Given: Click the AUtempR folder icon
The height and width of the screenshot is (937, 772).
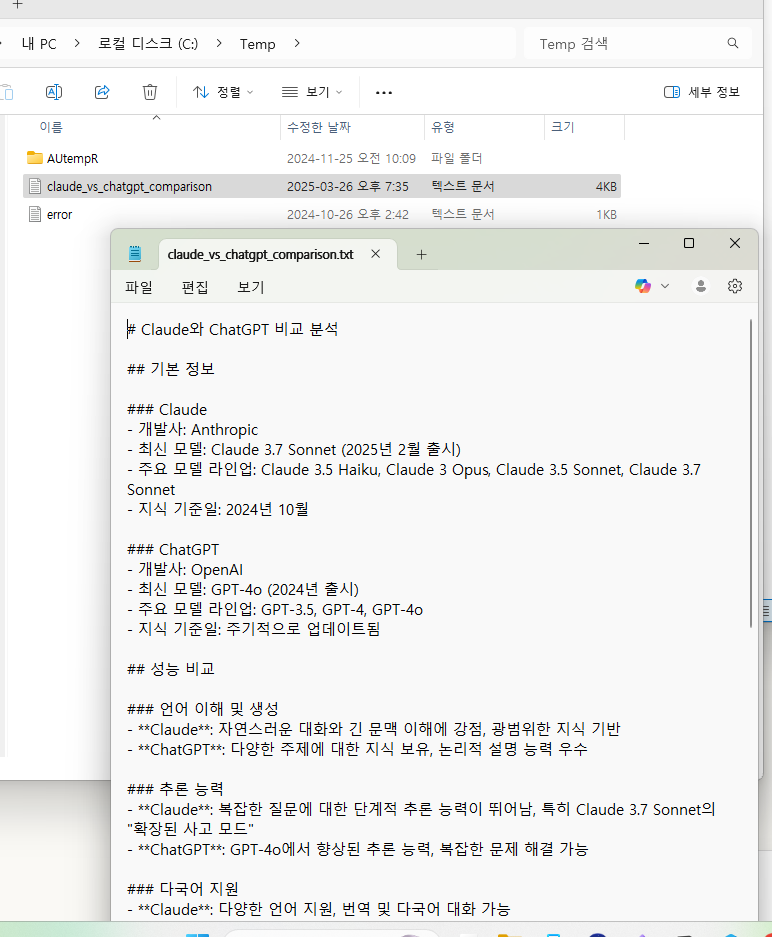Looking at the screenshot, I should pyautogui.click(x=35, y=158).
